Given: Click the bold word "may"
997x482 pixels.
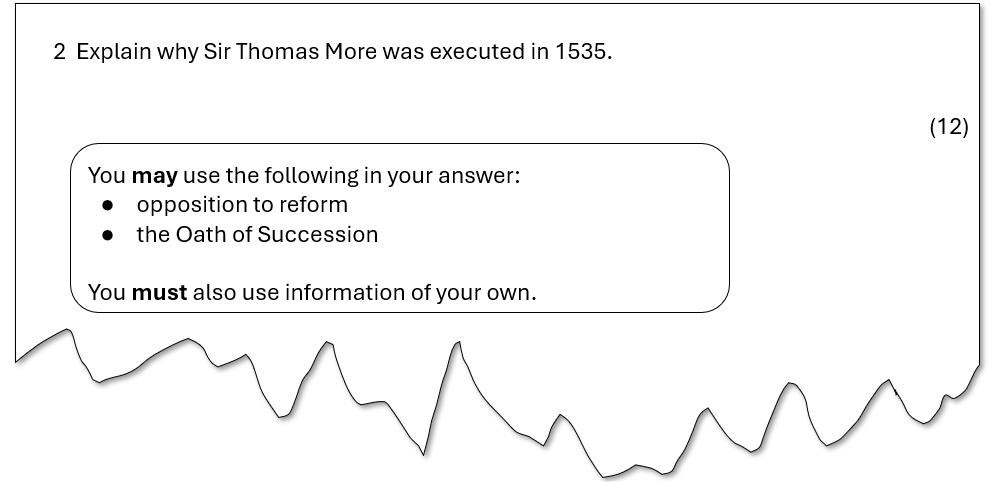Looking at the screenshot, I should [x=155, y=176].
